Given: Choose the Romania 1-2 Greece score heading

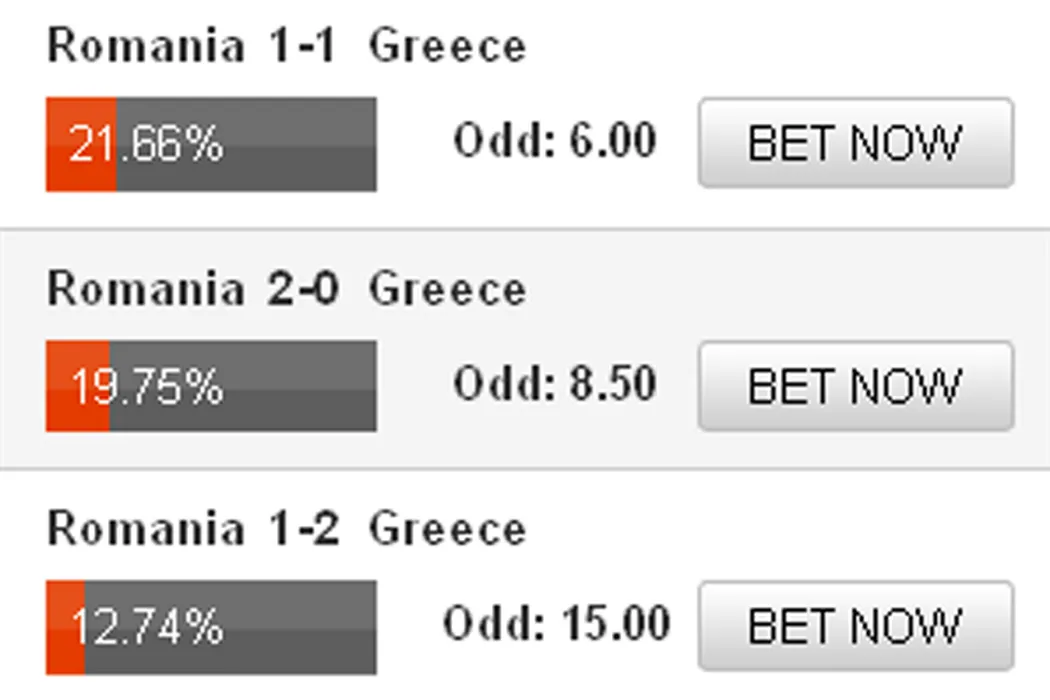Looking at the screenshot, I should (x=286, y=529).
